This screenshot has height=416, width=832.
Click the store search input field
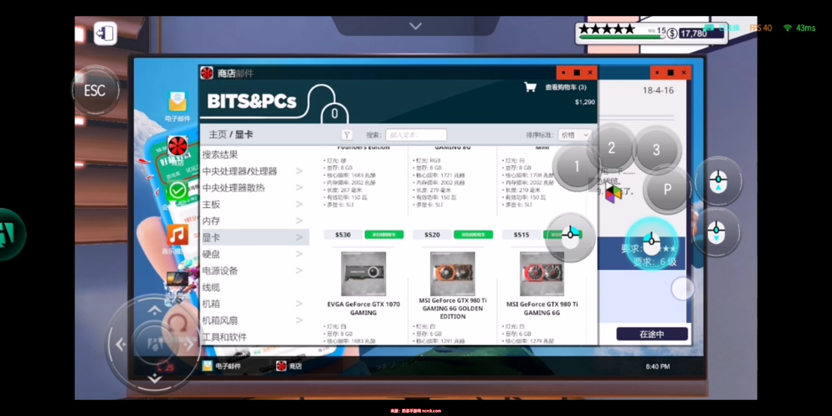[416, 135]
